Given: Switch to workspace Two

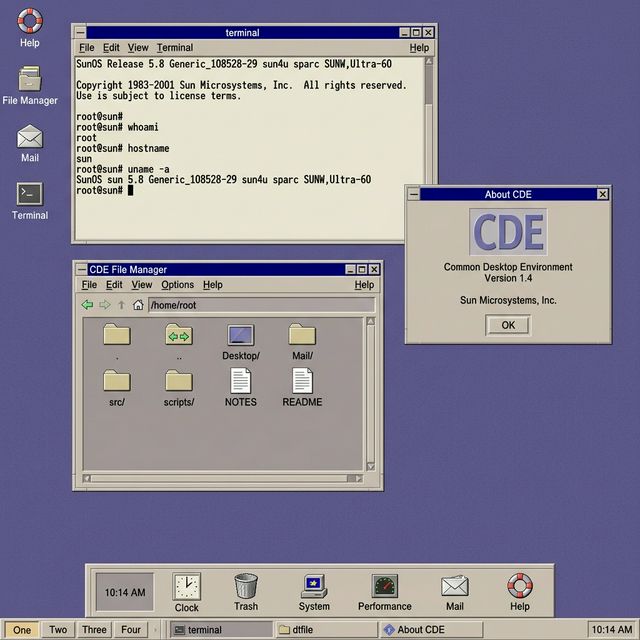Looking at the screenshot, I should click(58, 629).
